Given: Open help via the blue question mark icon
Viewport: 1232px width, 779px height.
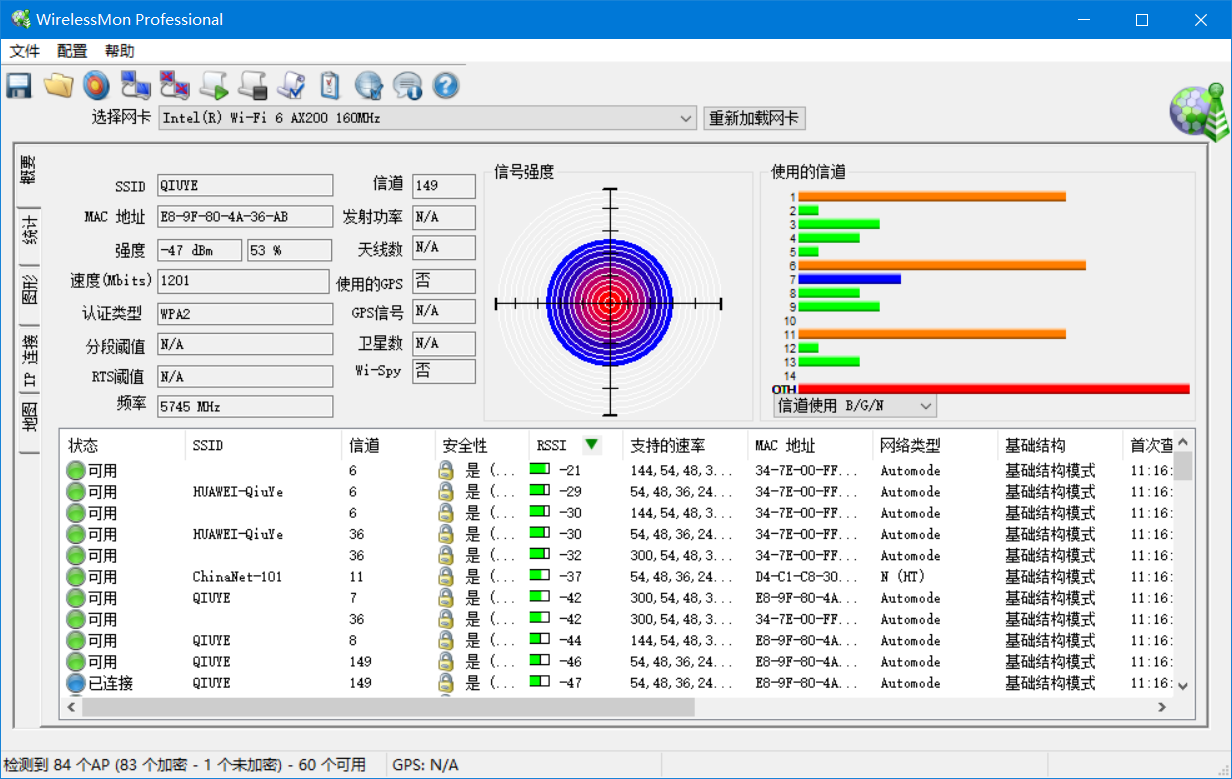Looking at the screenshot, I should [446, 86].
